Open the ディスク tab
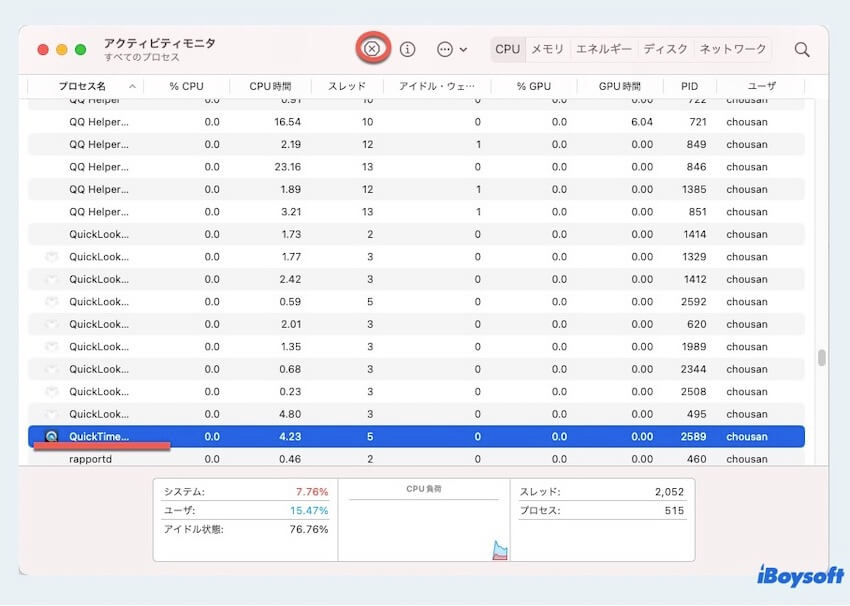Image resolution: width=850 pixels, height=606 pixels. [665, 49]
